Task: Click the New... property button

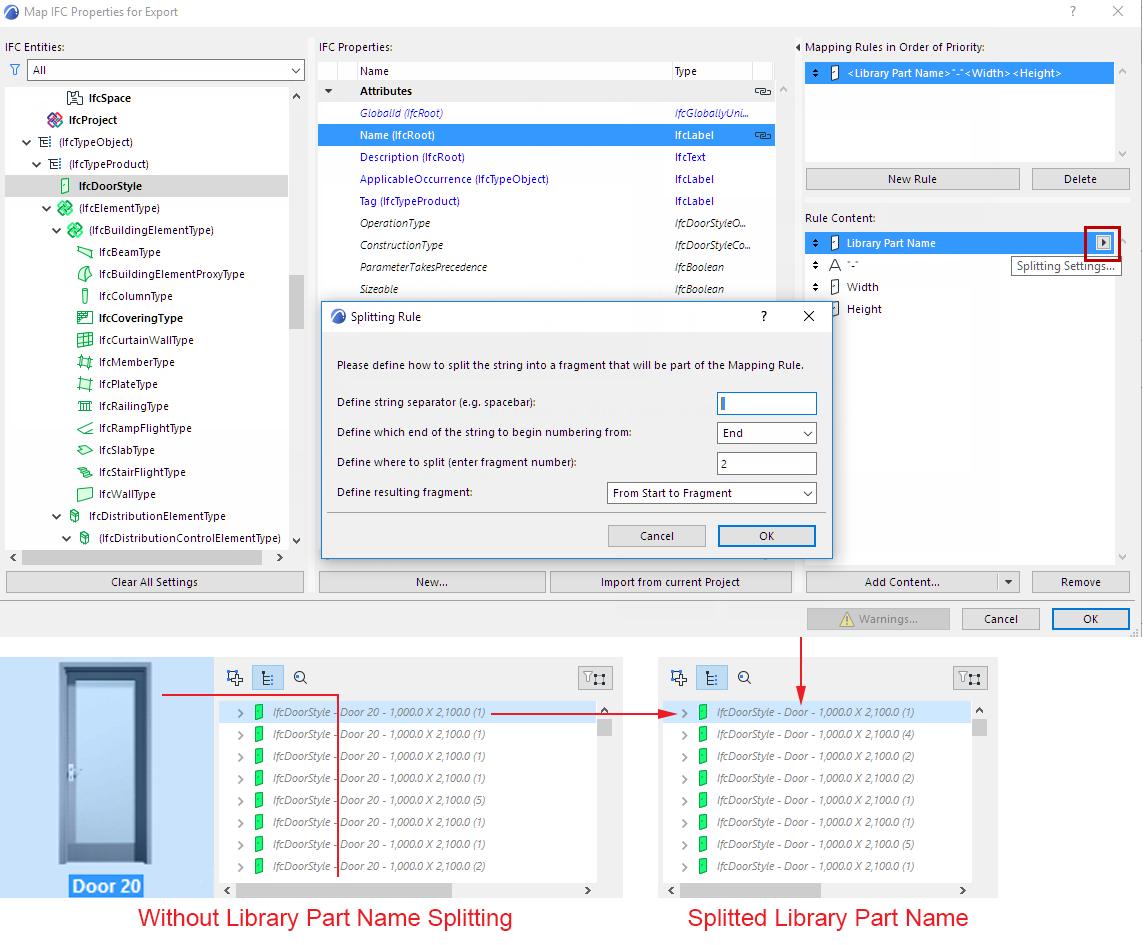Action: click(x=432, y=582)
